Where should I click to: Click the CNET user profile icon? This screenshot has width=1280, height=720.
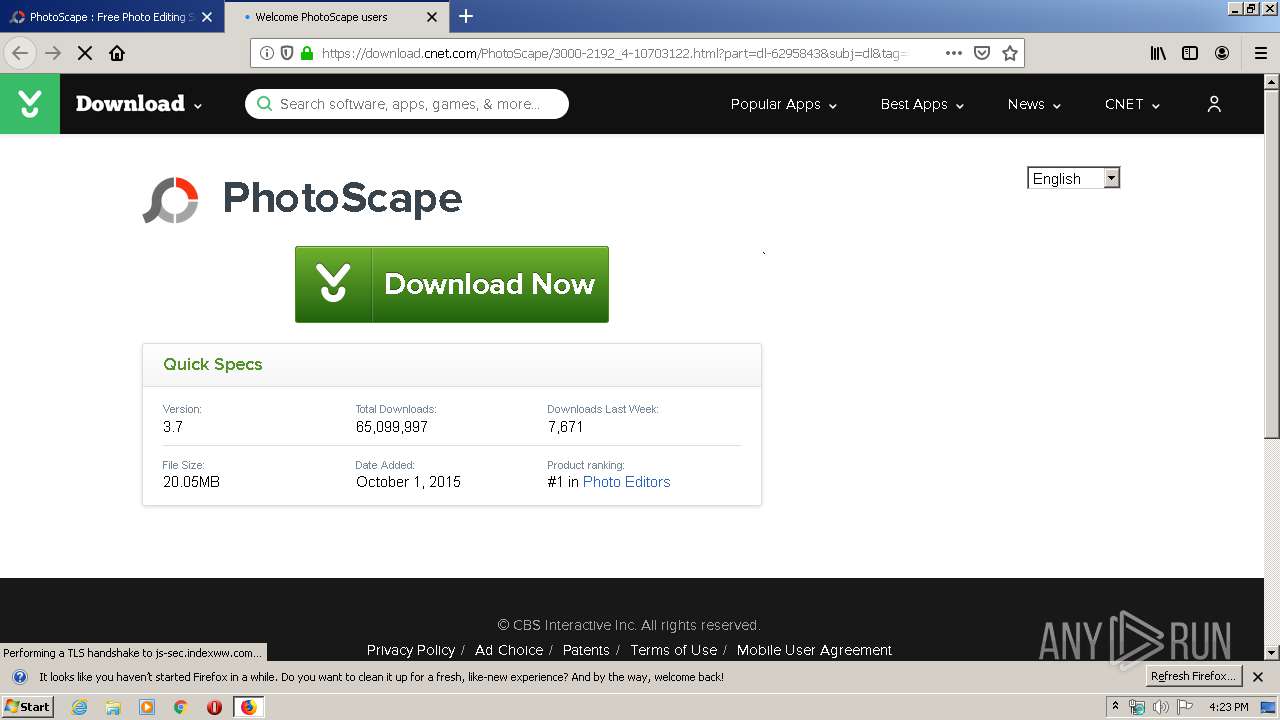[x=1214, y=104]
